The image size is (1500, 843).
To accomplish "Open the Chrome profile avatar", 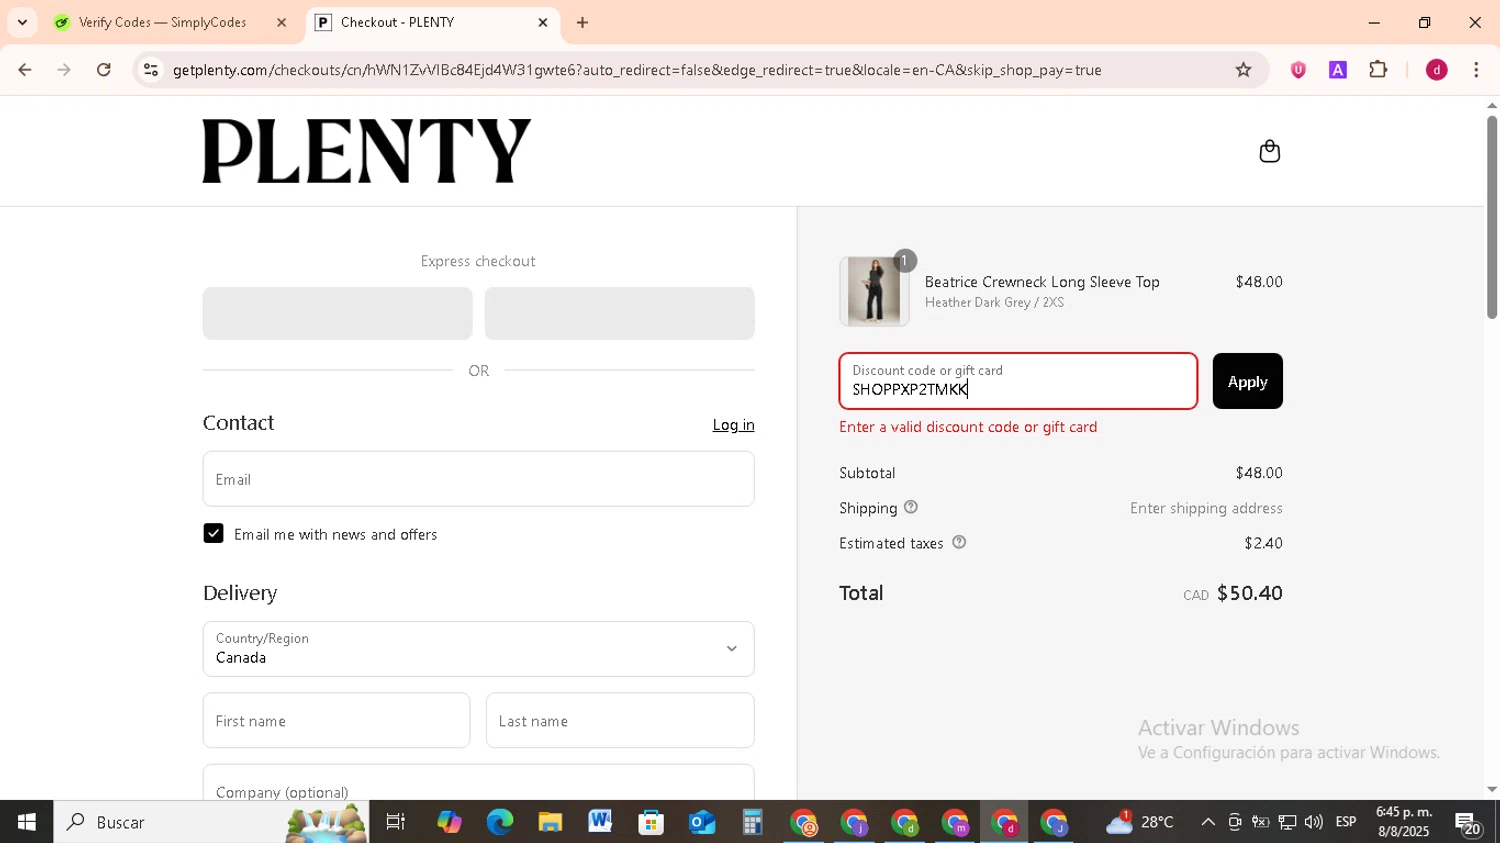I will pyautogui.click(x=1437, y=70).
